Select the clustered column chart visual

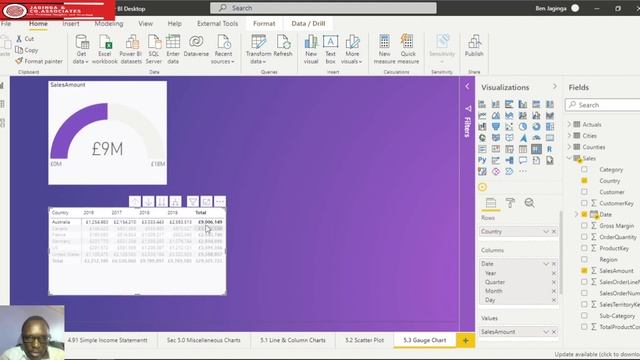pos(523,104)
